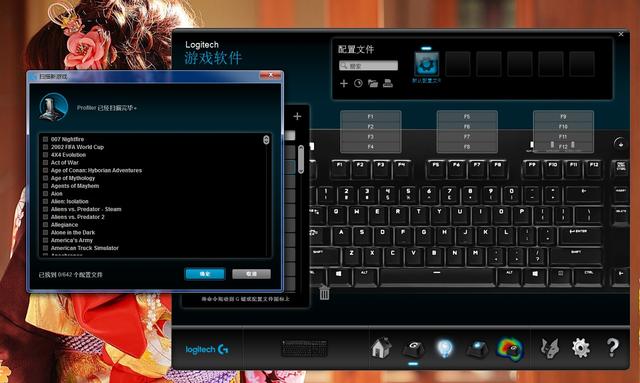The height and width of the screenshot is (383, 640).
Task: Click the clock scan icon under profiles
Action: point(358,83)
